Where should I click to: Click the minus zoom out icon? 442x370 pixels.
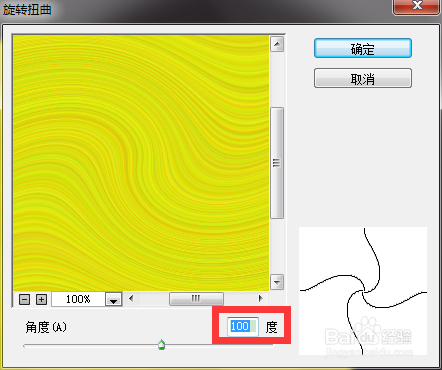click(x=24, y=299)
